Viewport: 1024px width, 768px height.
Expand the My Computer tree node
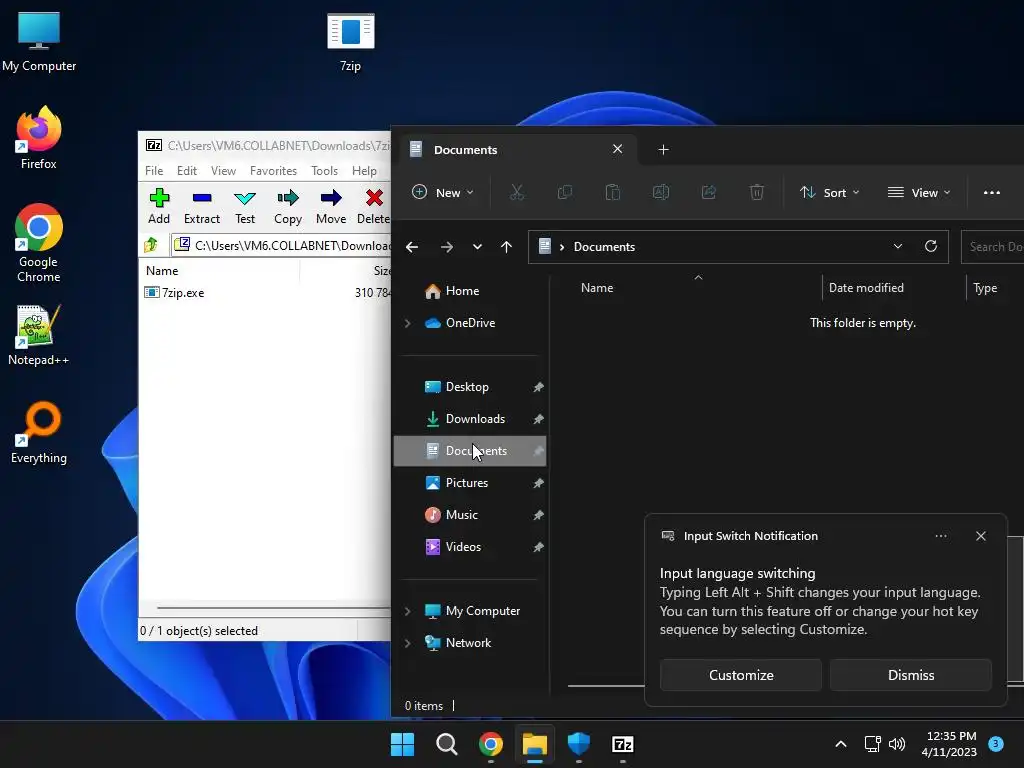click(x=408, y=611)
